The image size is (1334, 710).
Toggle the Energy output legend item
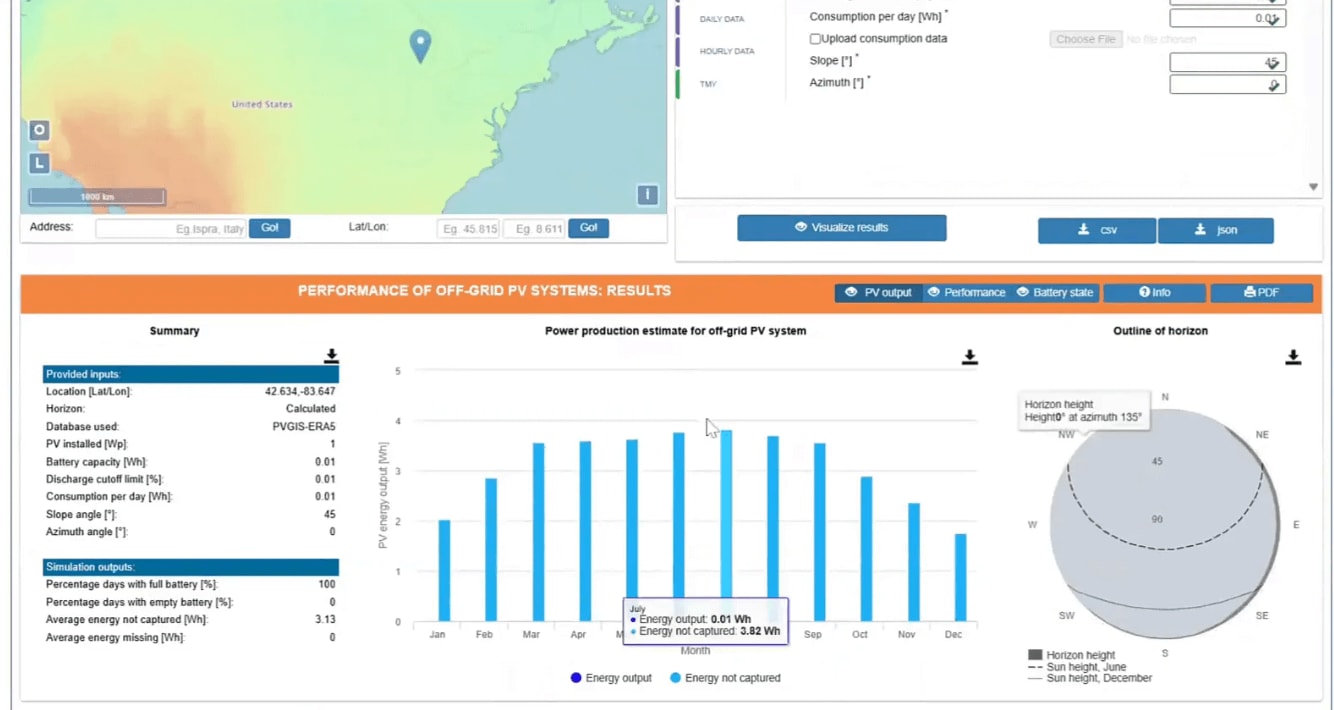point(610,677)
